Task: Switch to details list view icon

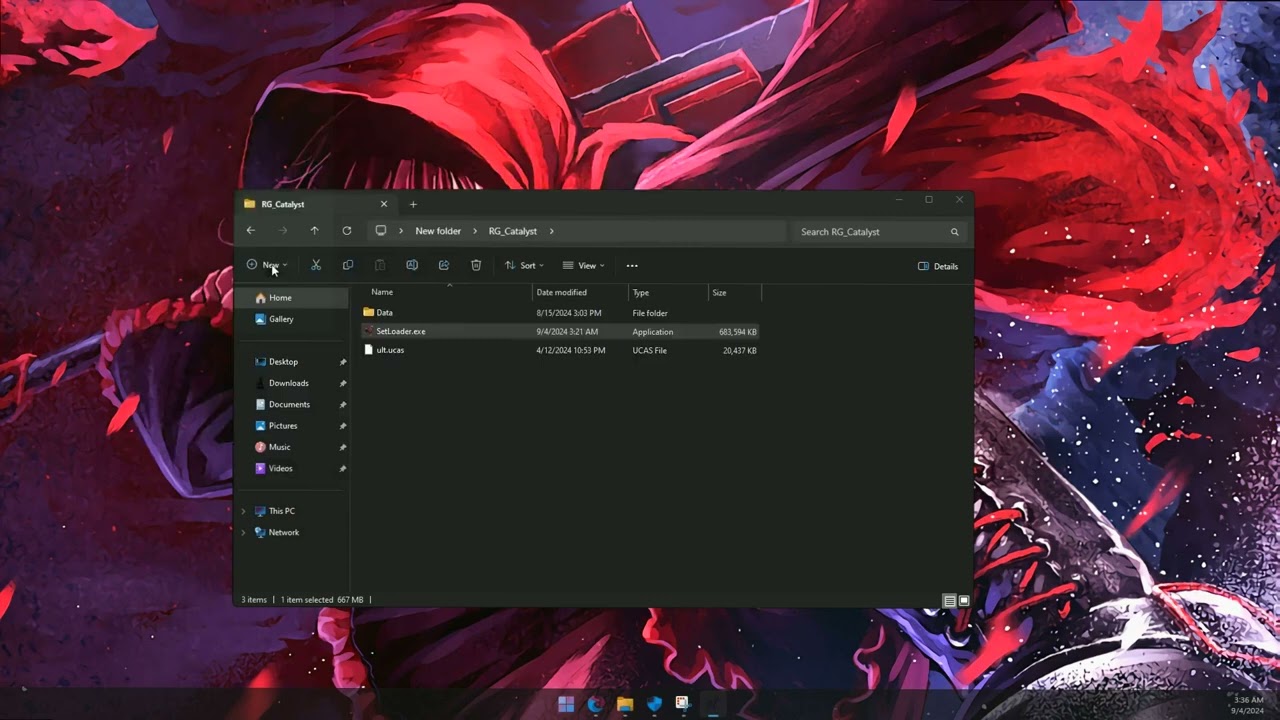Action: pyautogui.click(x=949, y=601)
